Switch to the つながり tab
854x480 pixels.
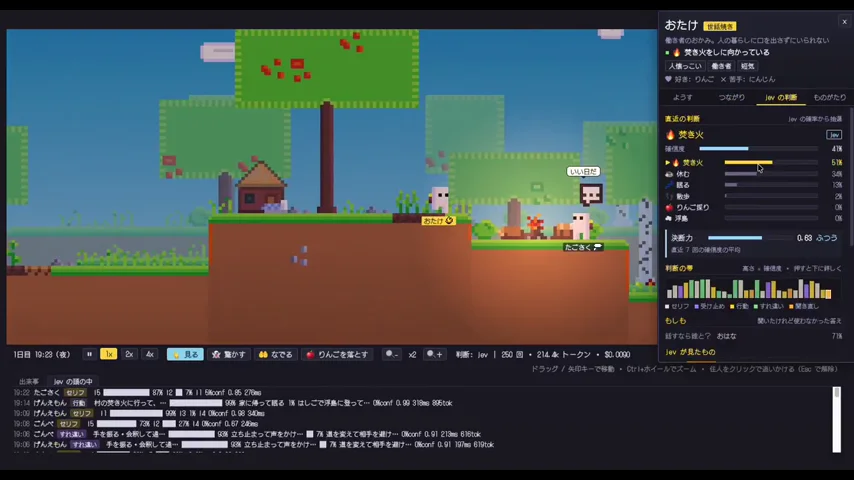(731, 98)
